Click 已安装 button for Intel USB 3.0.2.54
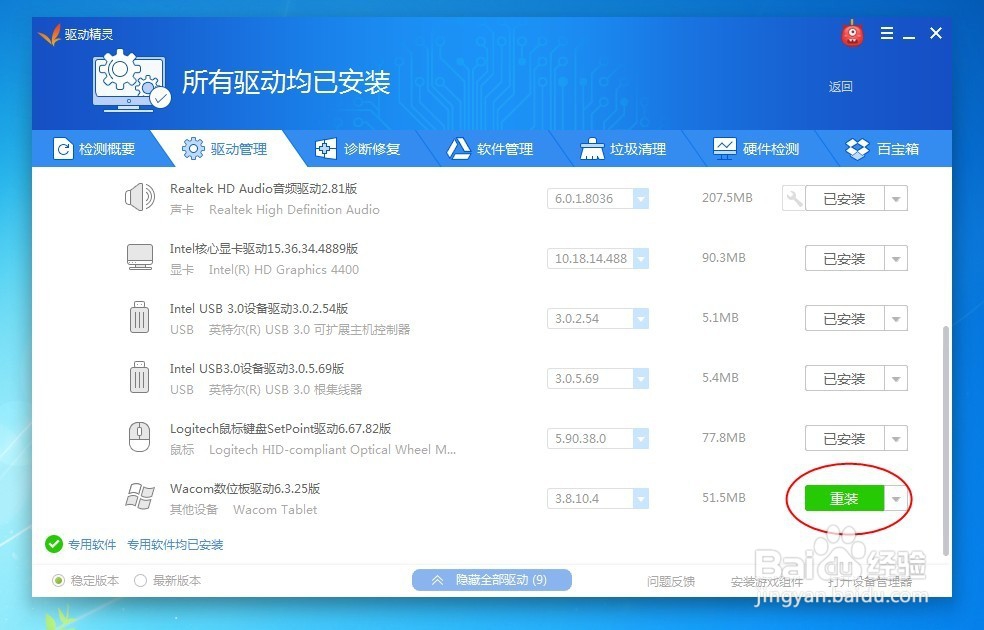Viewport: 984px width, 630px height. point(845,319)
